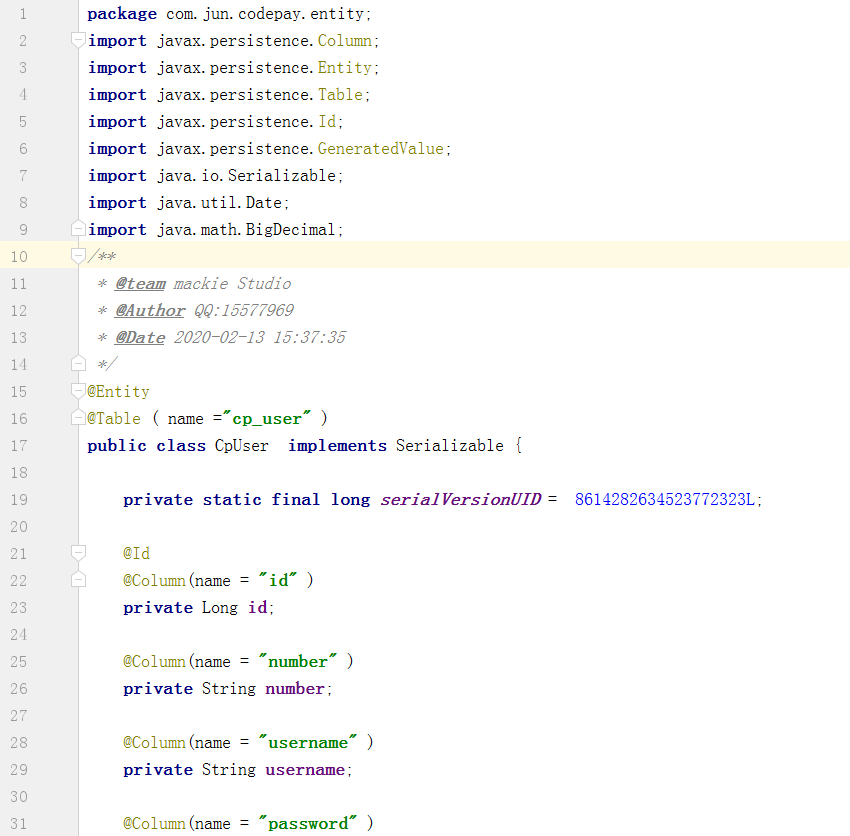The image size is (850, 836).
Task: Click java.util.Date import text
Action: click(x=220, y=203)
